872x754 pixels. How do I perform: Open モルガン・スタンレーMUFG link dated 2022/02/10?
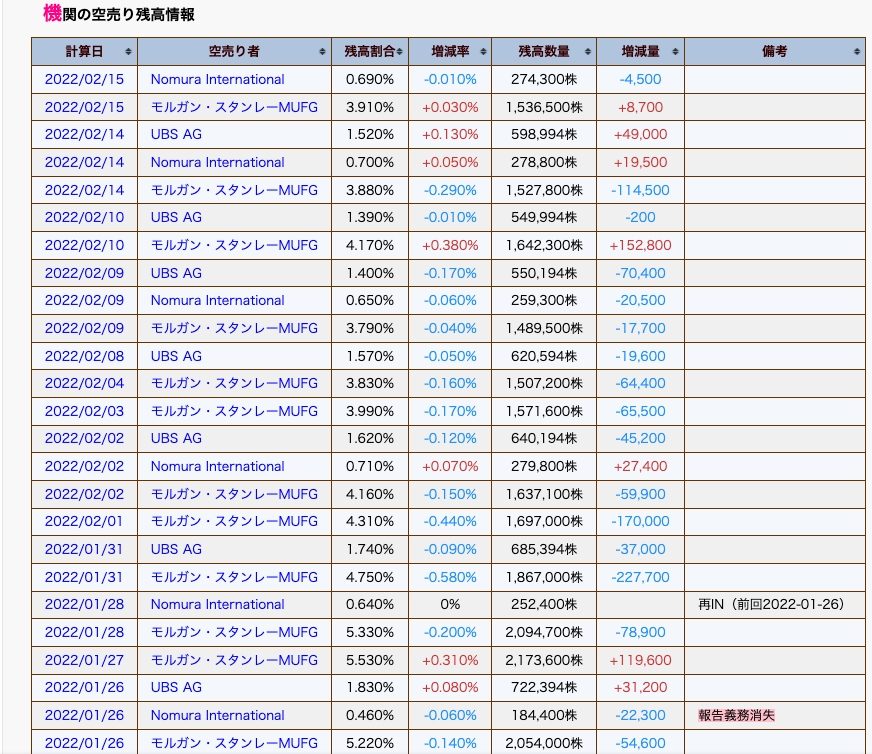(x=234, y=245)
